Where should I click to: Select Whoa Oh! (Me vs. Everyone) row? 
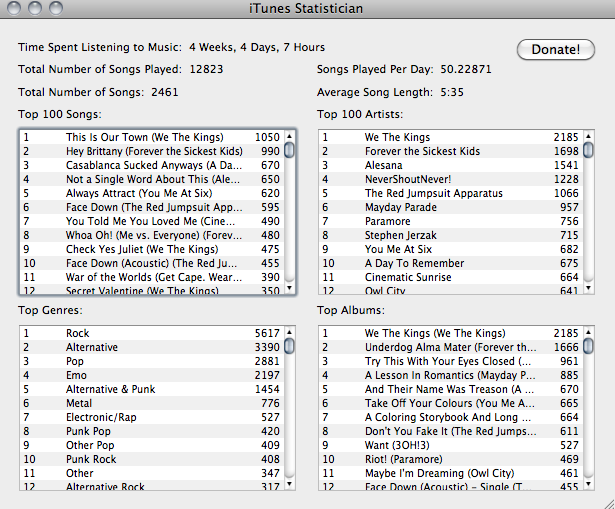[x=152, y=235]
